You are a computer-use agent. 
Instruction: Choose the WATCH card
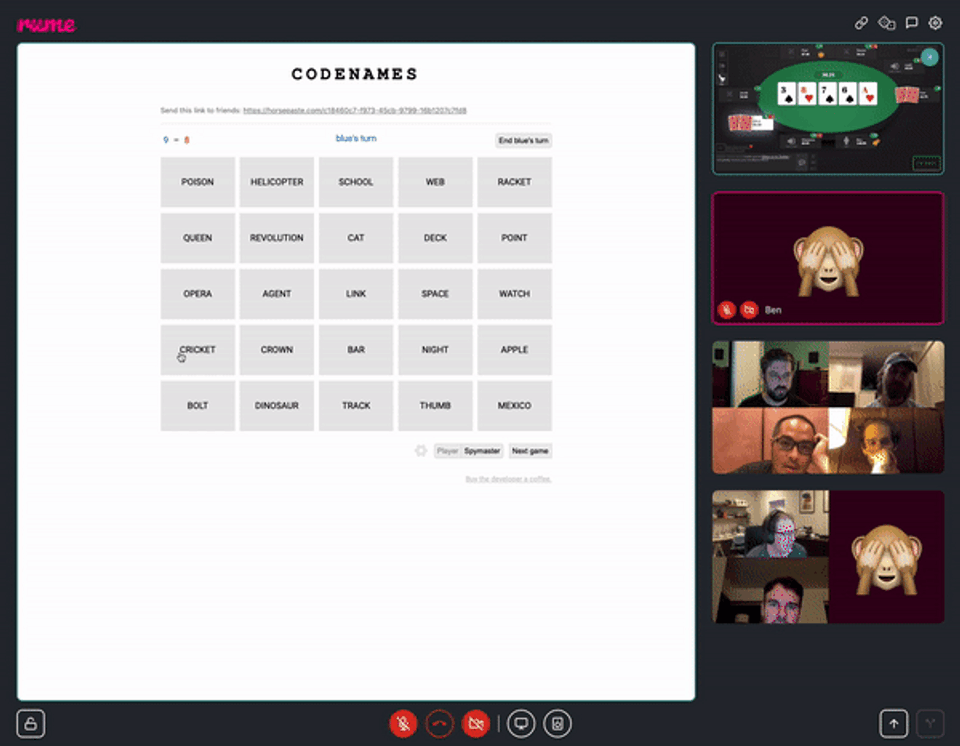coord(514,294)
